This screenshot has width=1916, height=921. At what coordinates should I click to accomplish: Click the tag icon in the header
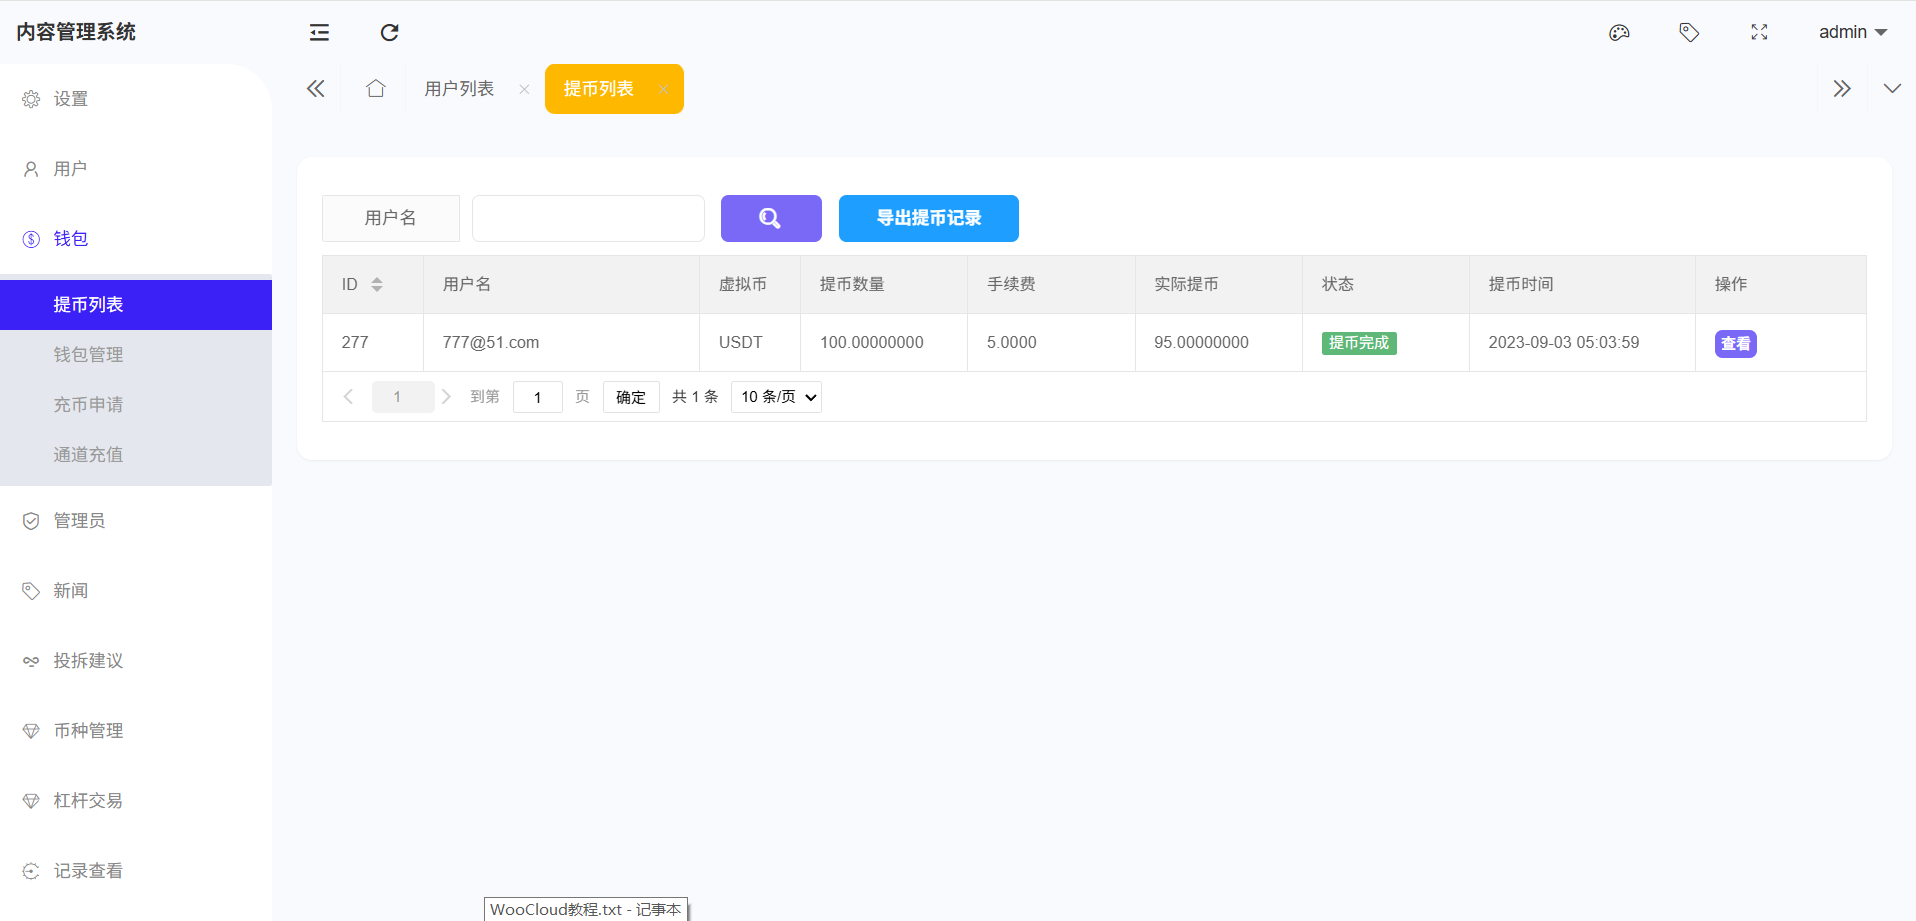(1689, 33)
